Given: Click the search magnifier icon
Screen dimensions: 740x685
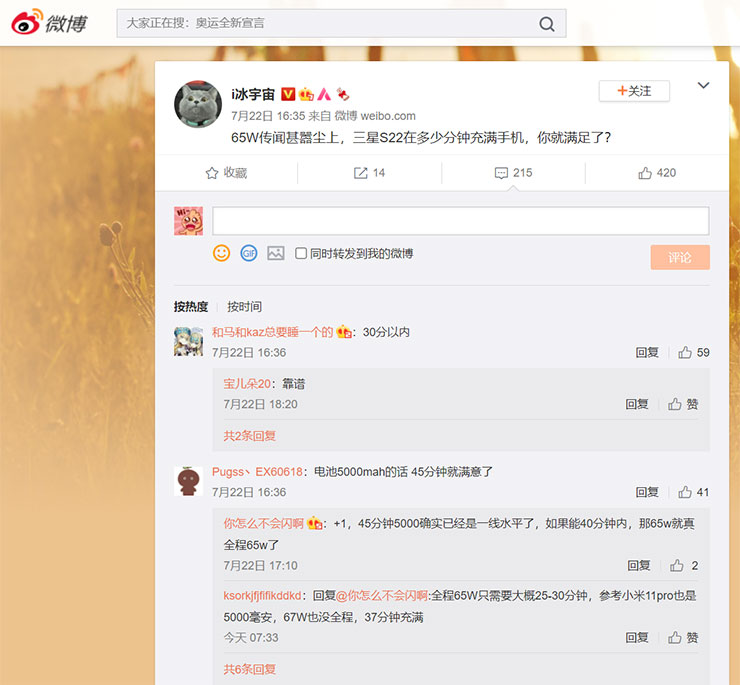Looking at the screenshot, I should click(x=547, y=24).
